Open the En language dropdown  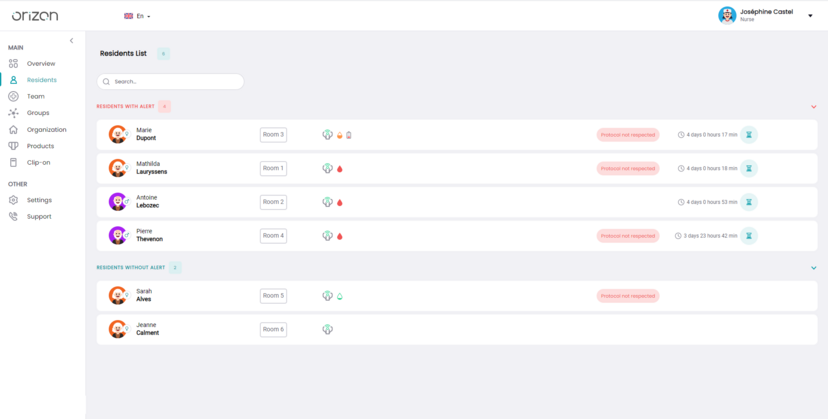coord(137,16)
